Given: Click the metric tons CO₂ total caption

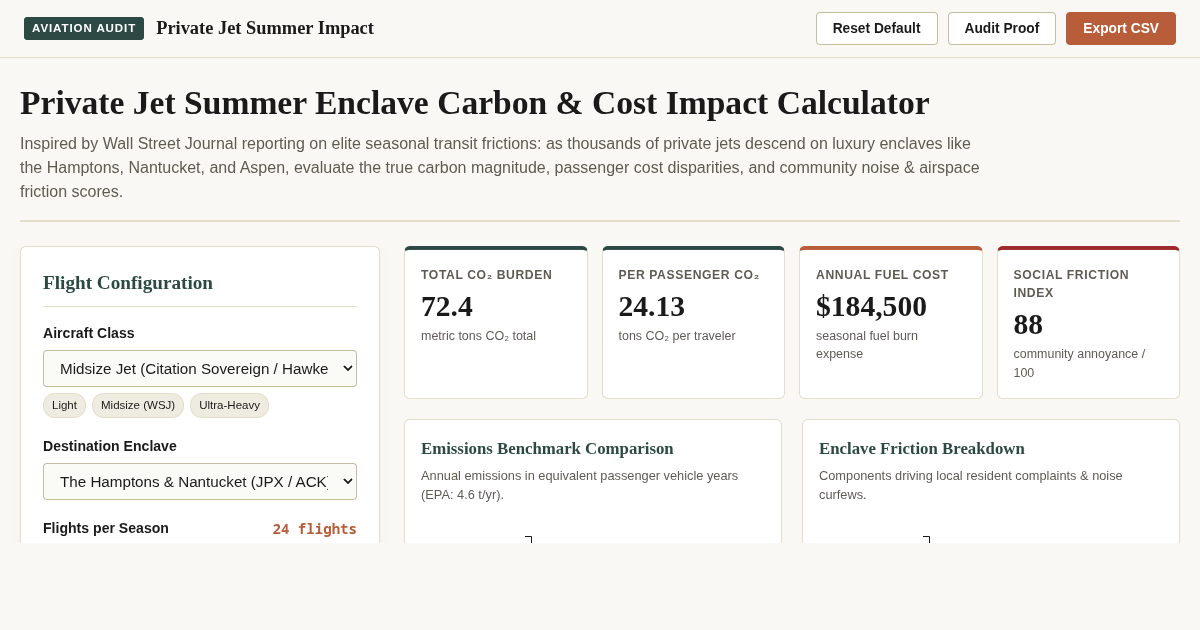Looking at the screenshot, I should [478, 336].
